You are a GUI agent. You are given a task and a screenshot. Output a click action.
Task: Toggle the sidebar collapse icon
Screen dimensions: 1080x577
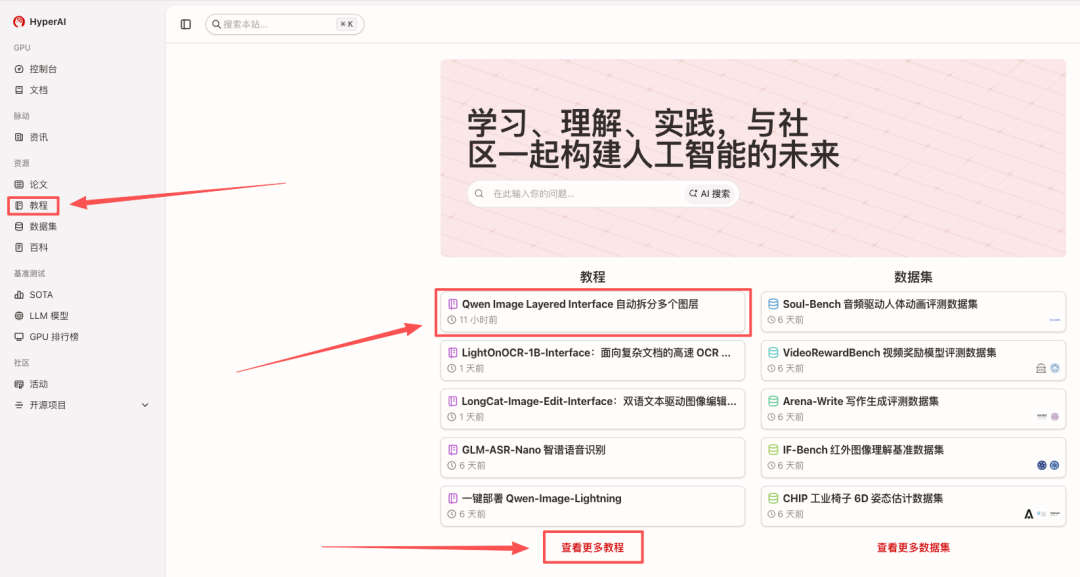tap(186, 24)
